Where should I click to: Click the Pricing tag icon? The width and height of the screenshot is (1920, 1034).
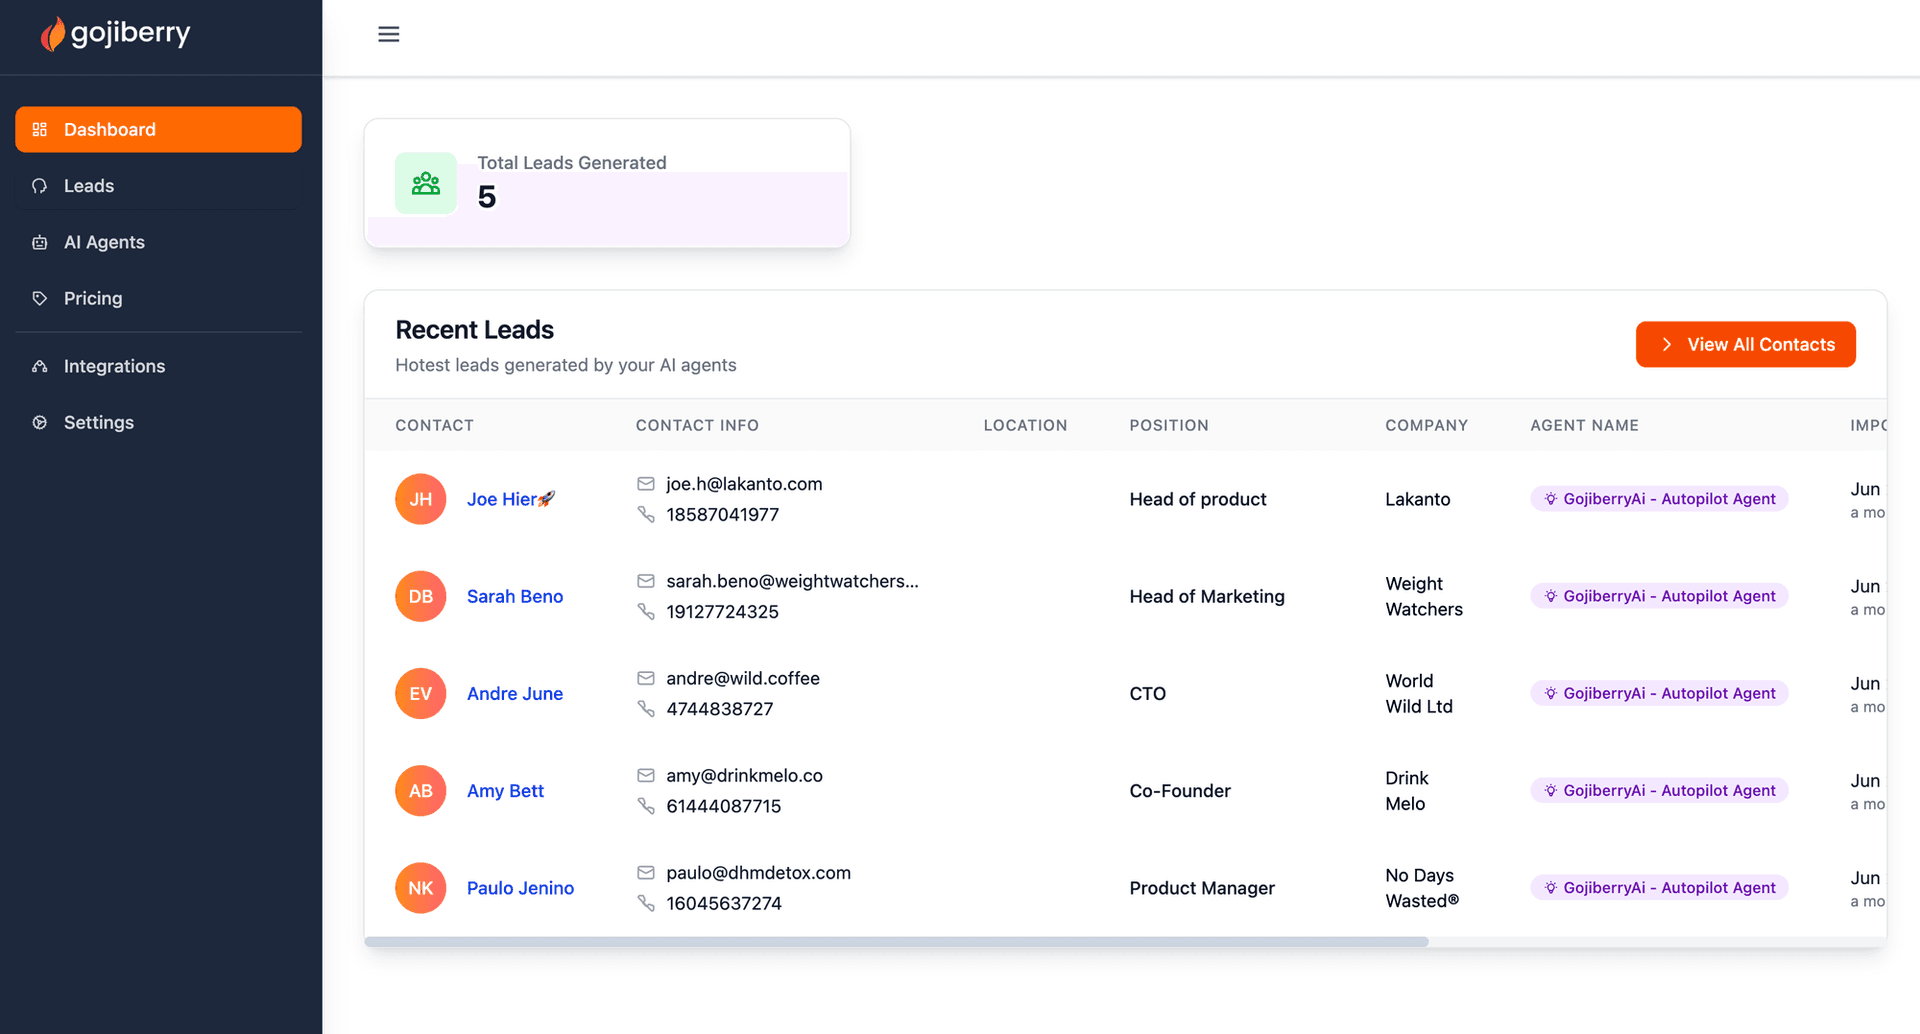pyautogui.click(x=40, y=298)
